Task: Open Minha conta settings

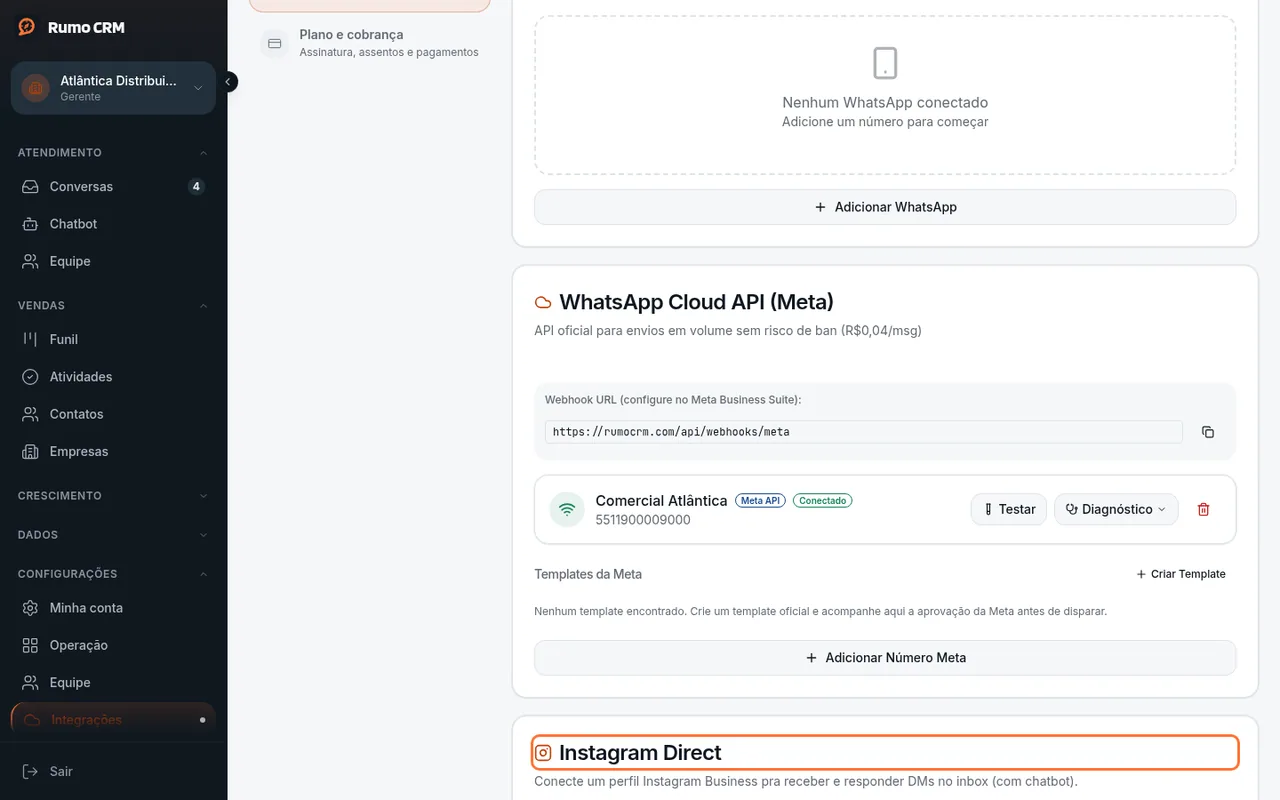Action: [113, 608]
